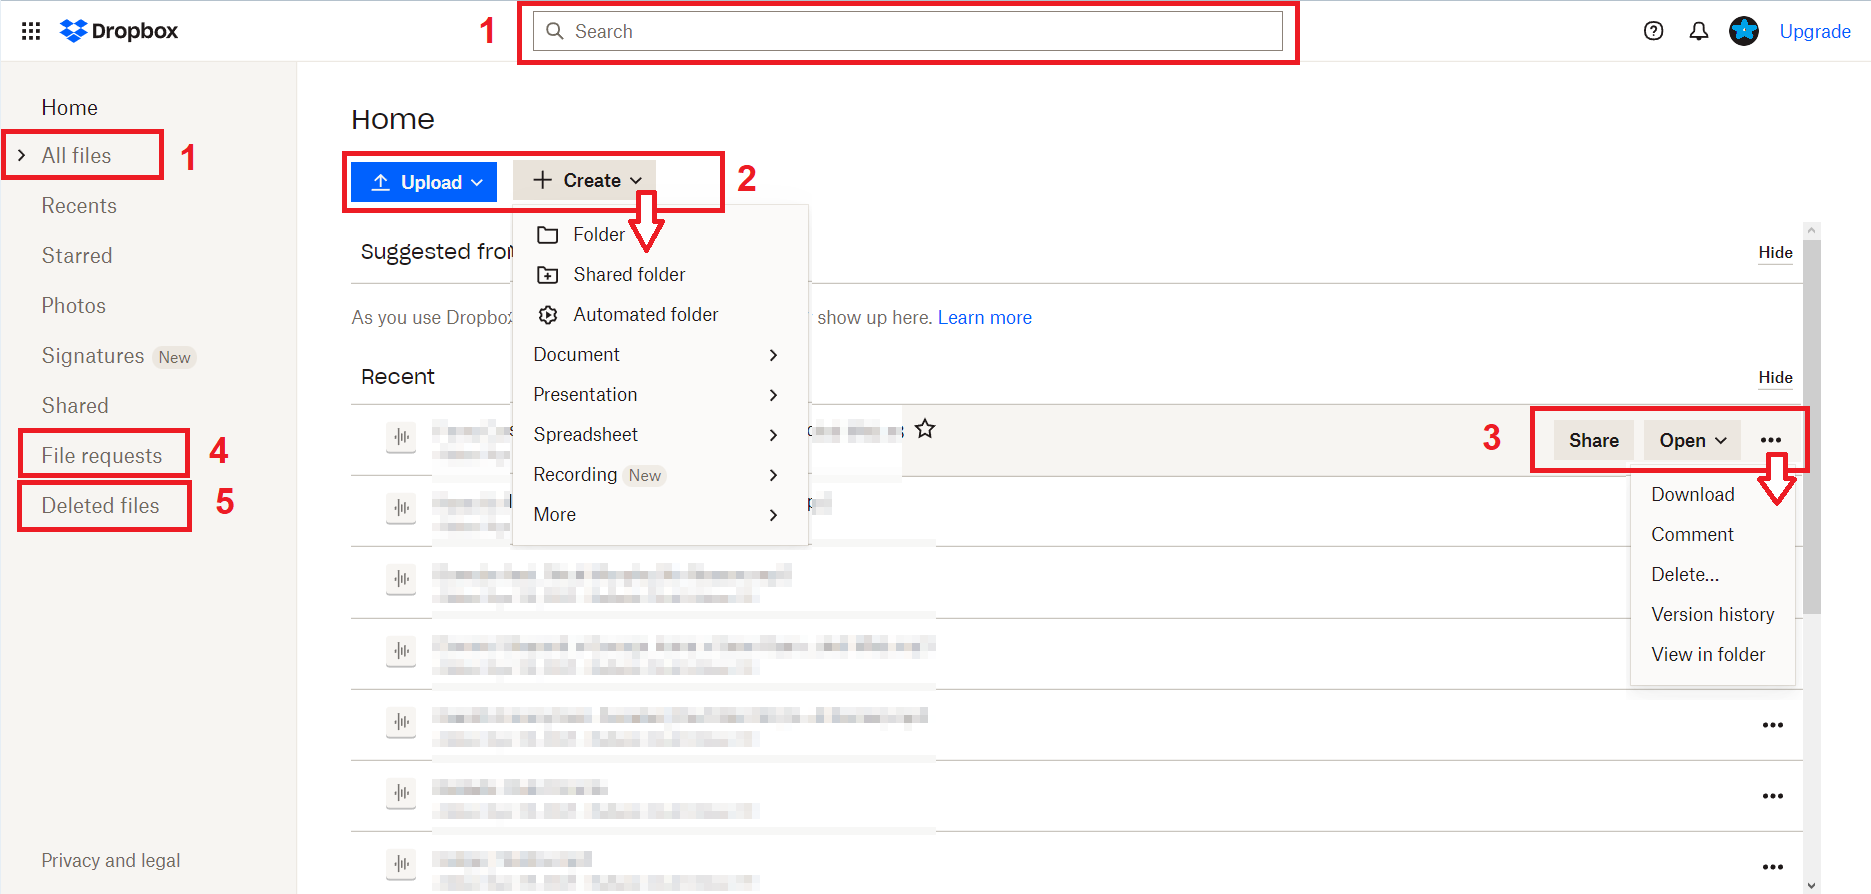Open the help question mark icon
The width and height of the screenshot is (1871, 894).
click(x=1653, y=31)
